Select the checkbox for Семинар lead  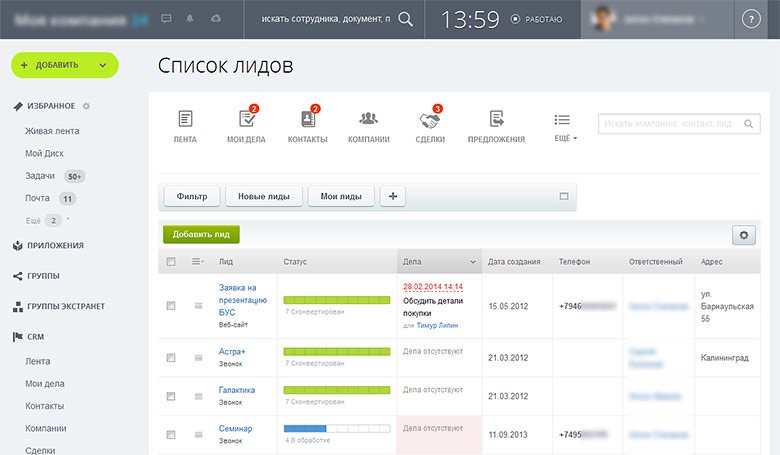(x=171, y=434)
